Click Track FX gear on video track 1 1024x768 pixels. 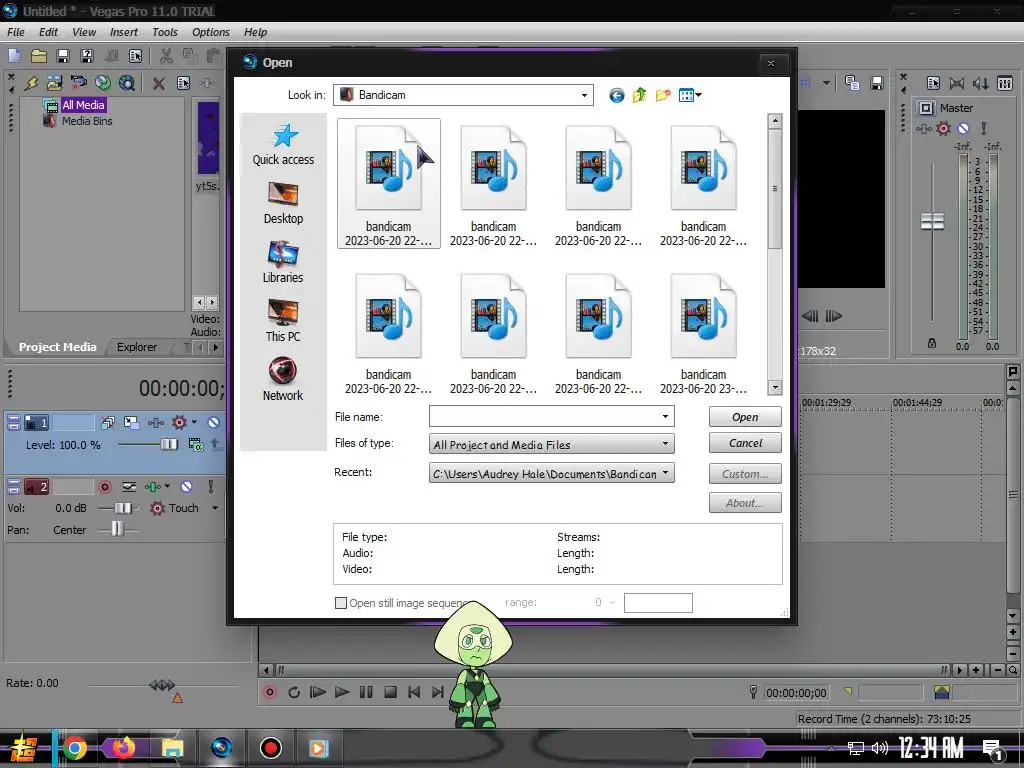[x=179, y=423]
